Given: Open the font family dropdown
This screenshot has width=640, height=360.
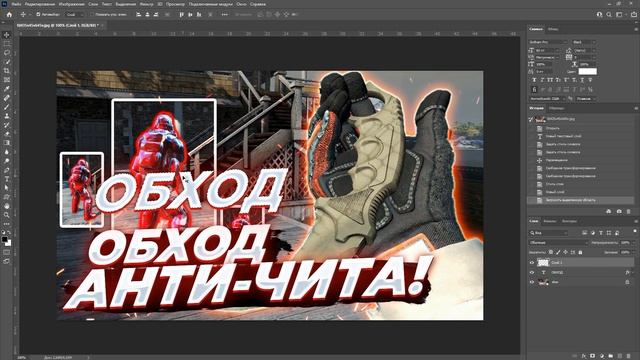Looking at the screenshot, I should 549,42.
